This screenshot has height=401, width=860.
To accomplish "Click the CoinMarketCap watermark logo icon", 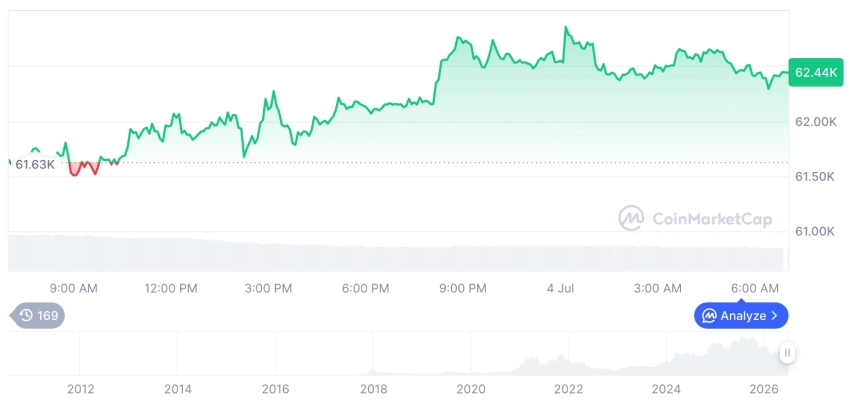I will point(631,218).
